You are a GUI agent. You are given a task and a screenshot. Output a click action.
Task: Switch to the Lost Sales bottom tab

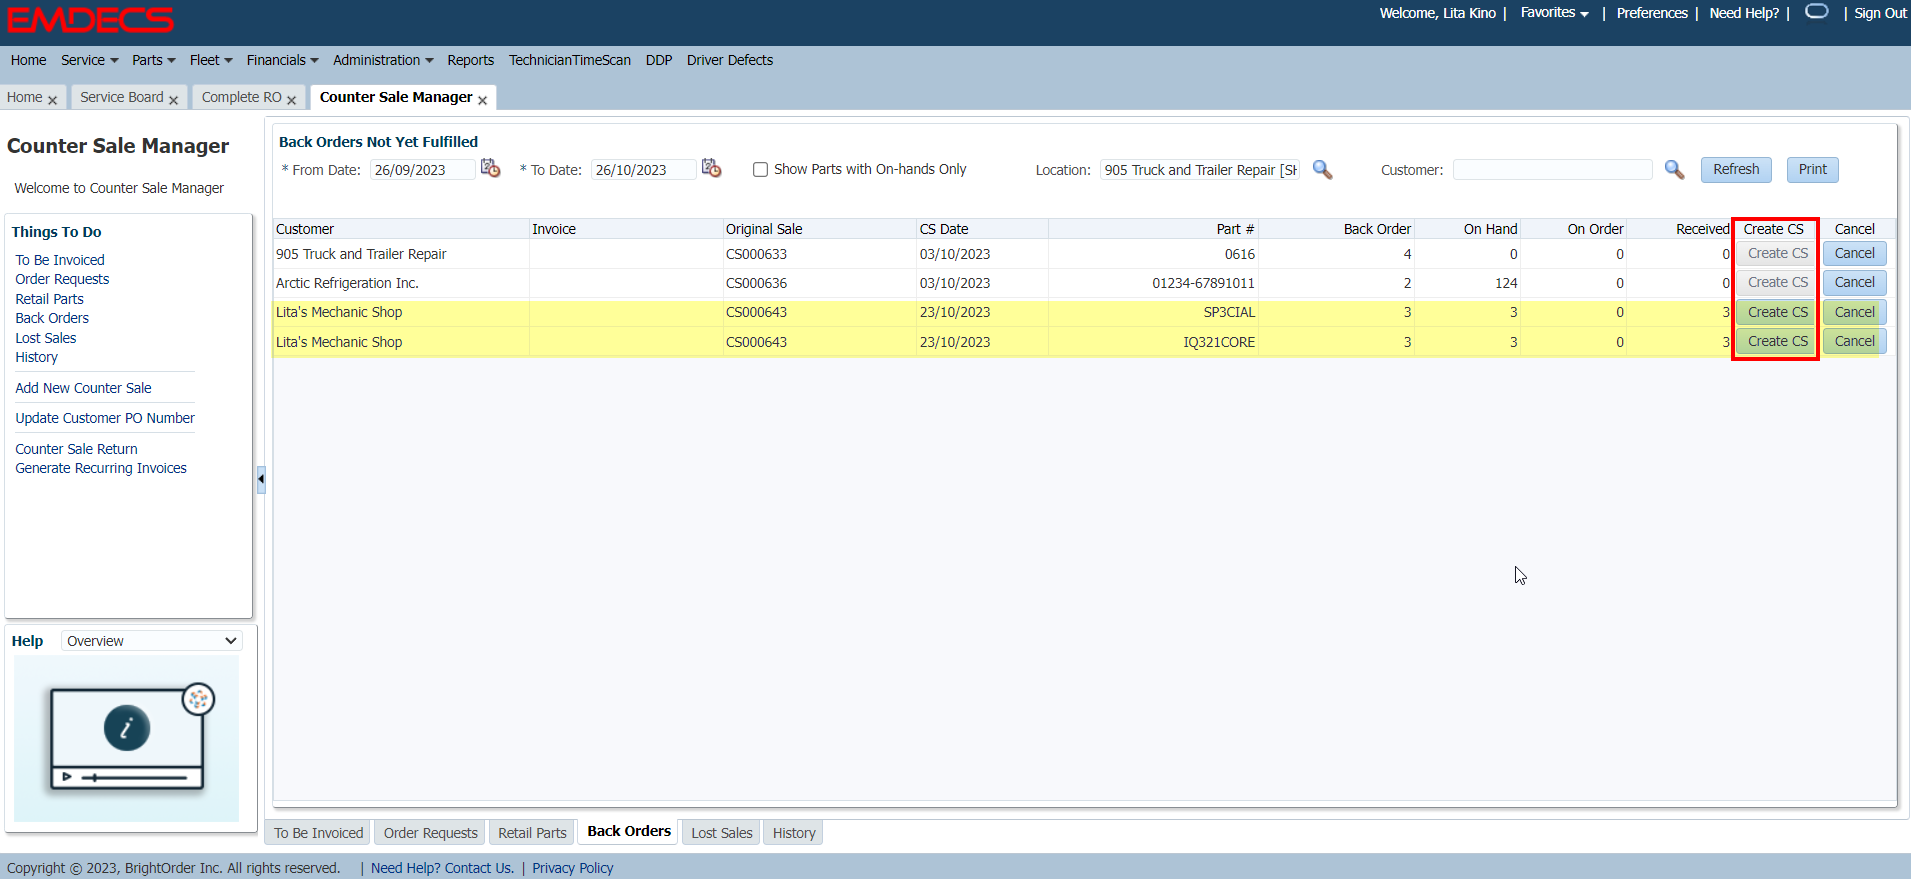(x=721, y=833)
